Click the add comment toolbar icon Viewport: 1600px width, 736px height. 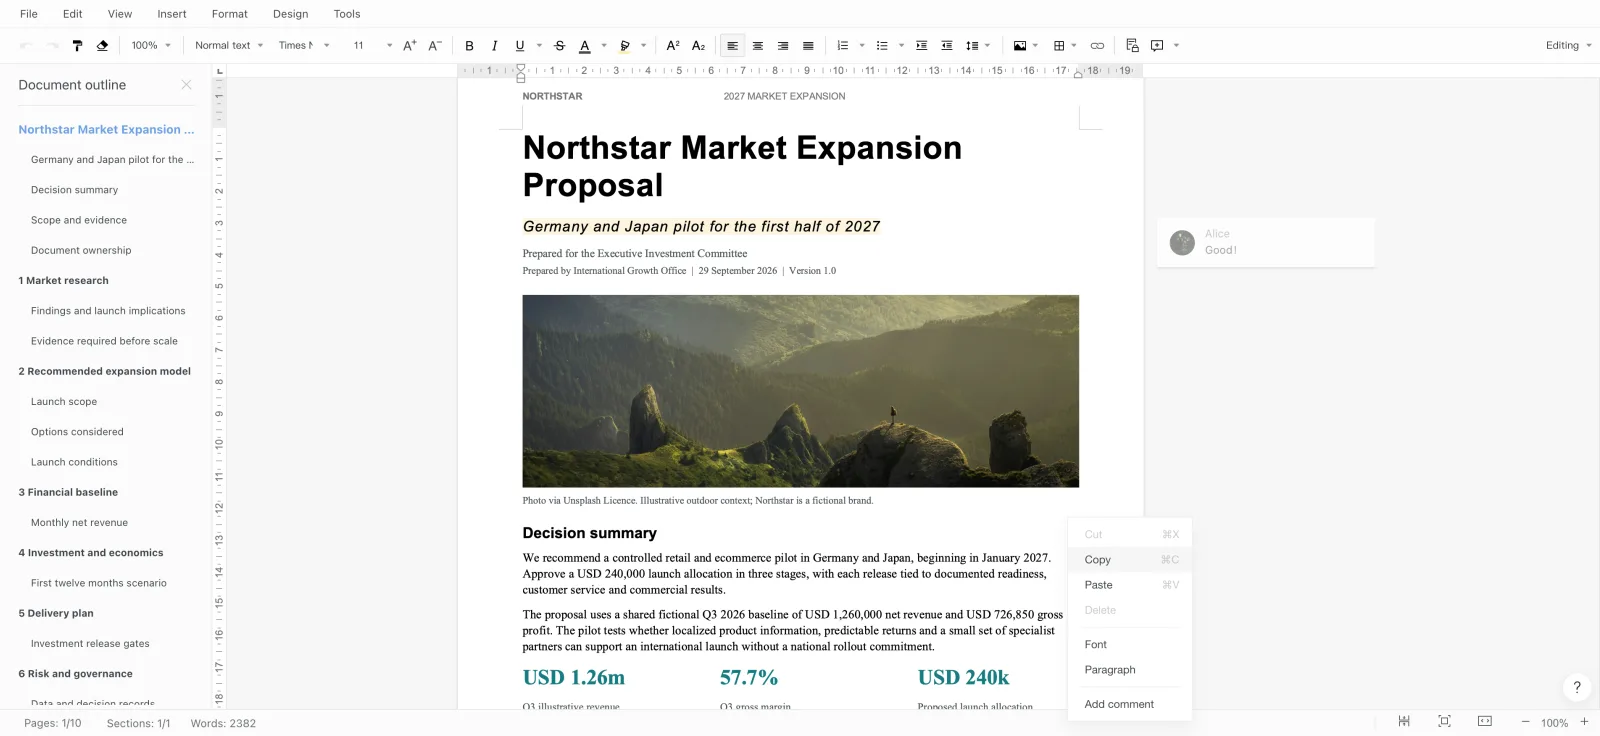pos(1157,45)
